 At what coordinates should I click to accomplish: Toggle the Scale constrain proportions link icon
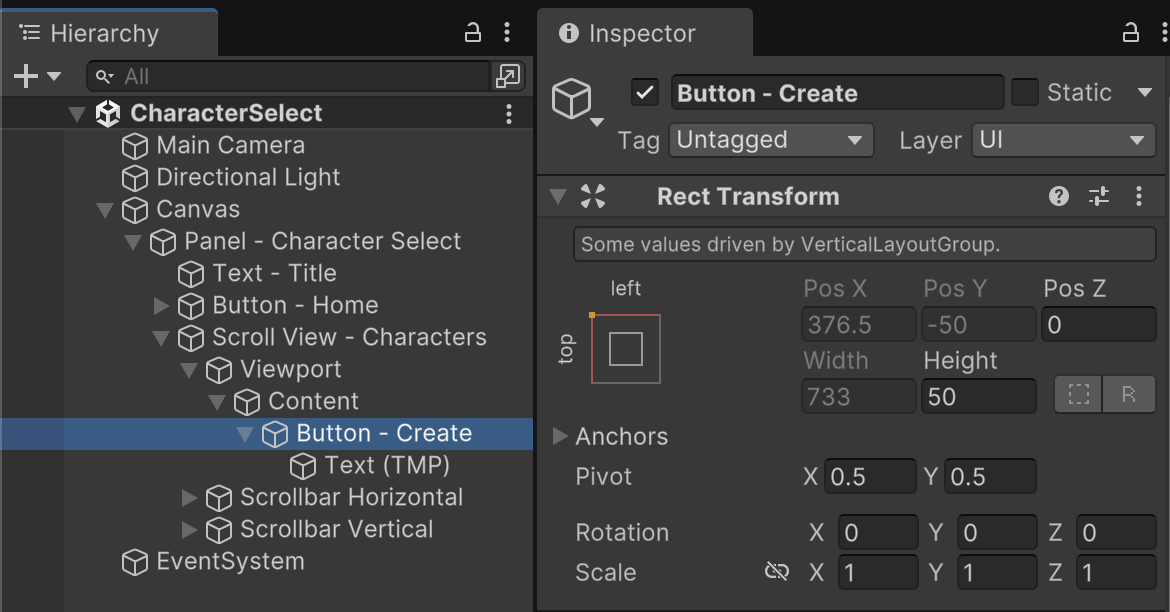(x=776, y=572)
